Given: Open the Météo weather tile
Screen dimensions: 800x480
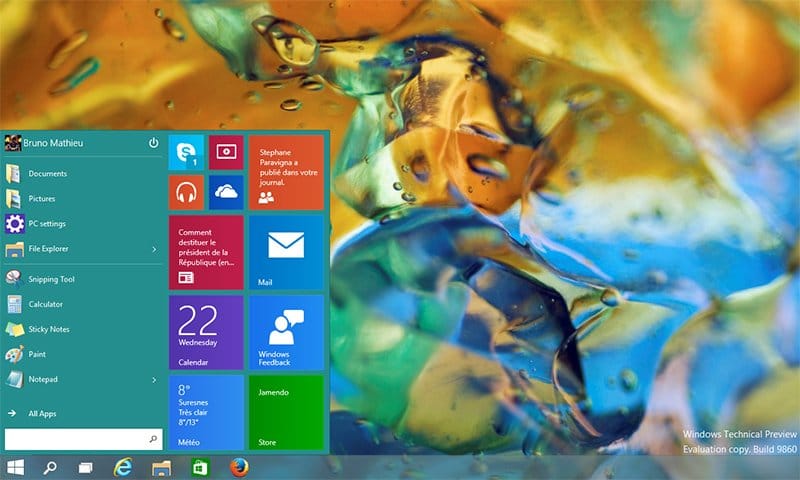Looking at the screenshot, I should coord(206,413).
